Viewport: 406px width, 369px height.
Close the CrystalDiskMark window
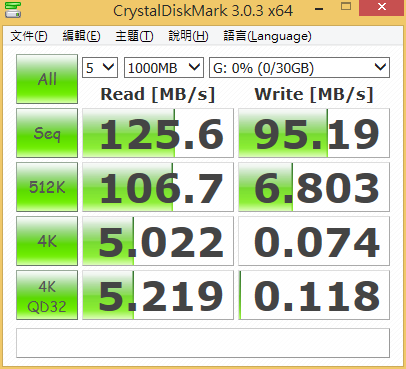[x=382, y=7]
